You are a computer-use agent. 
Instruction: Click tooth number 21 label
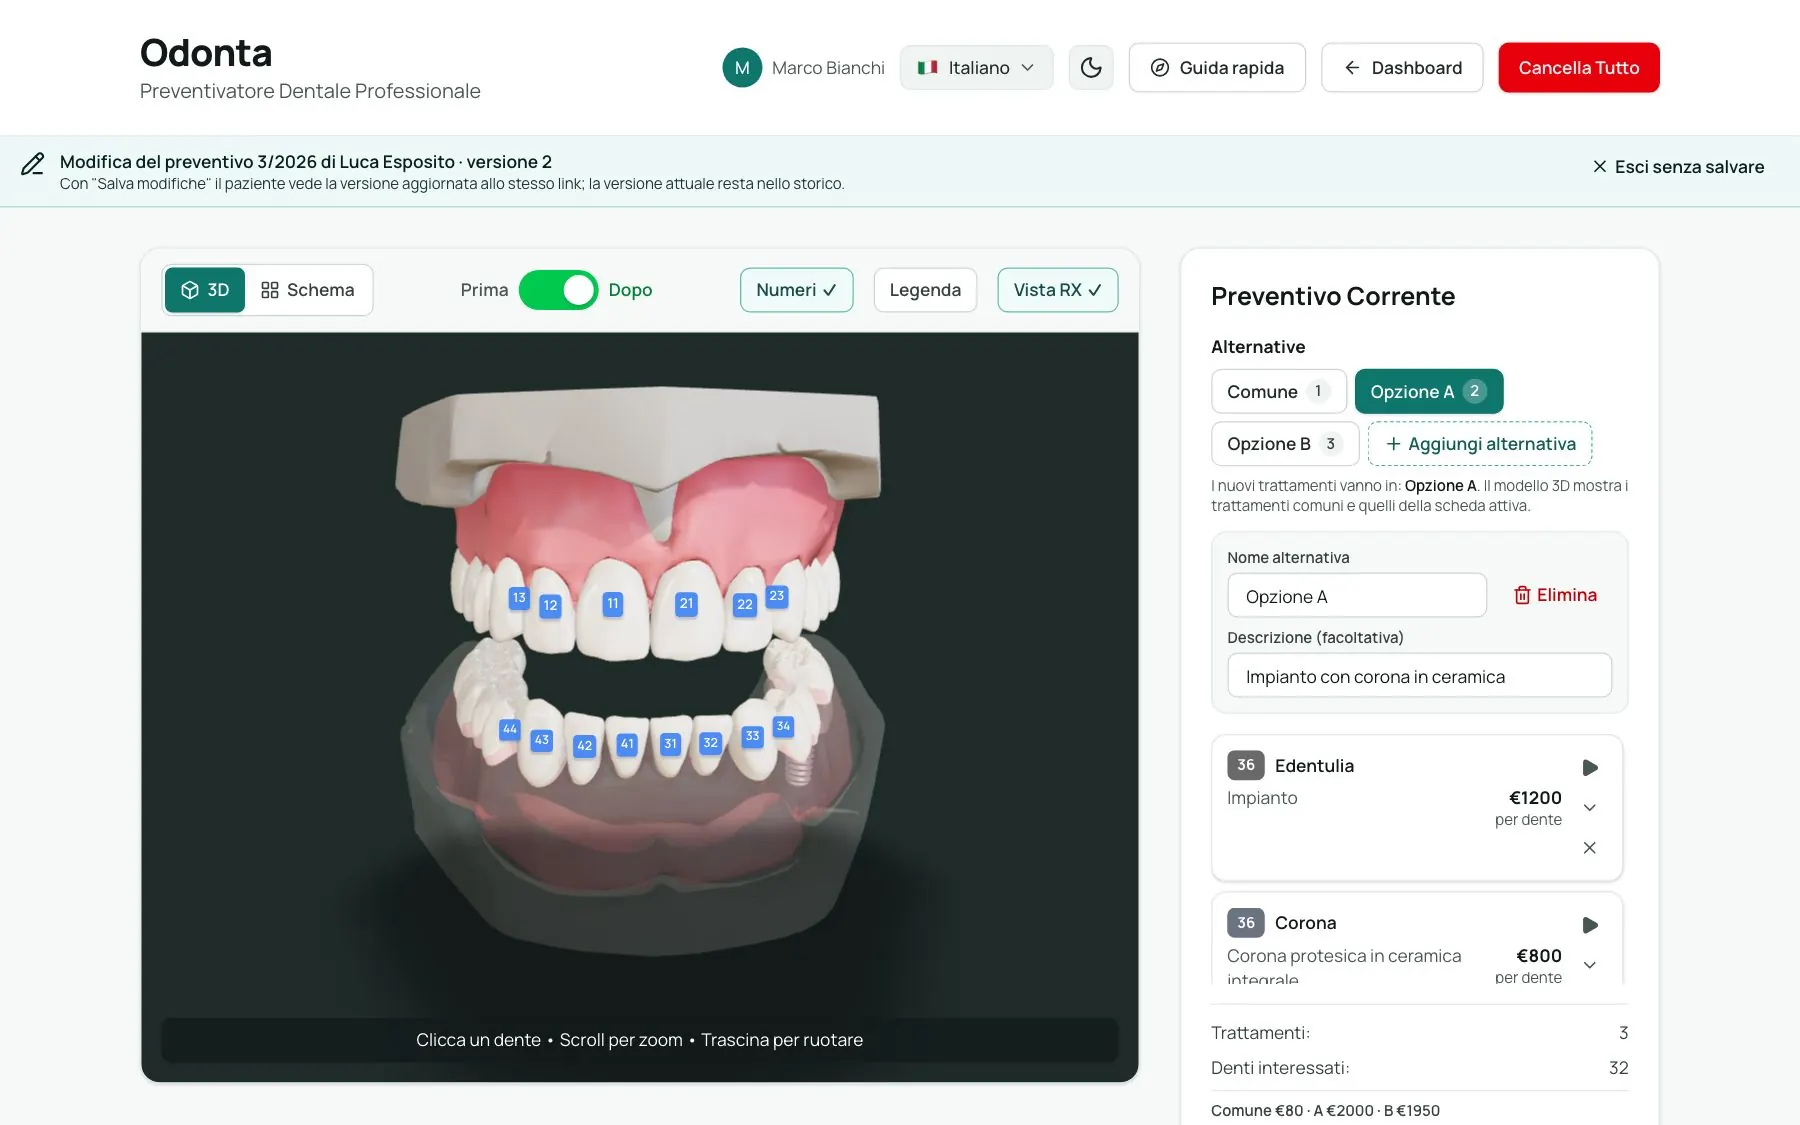click(x=686, y=604)
